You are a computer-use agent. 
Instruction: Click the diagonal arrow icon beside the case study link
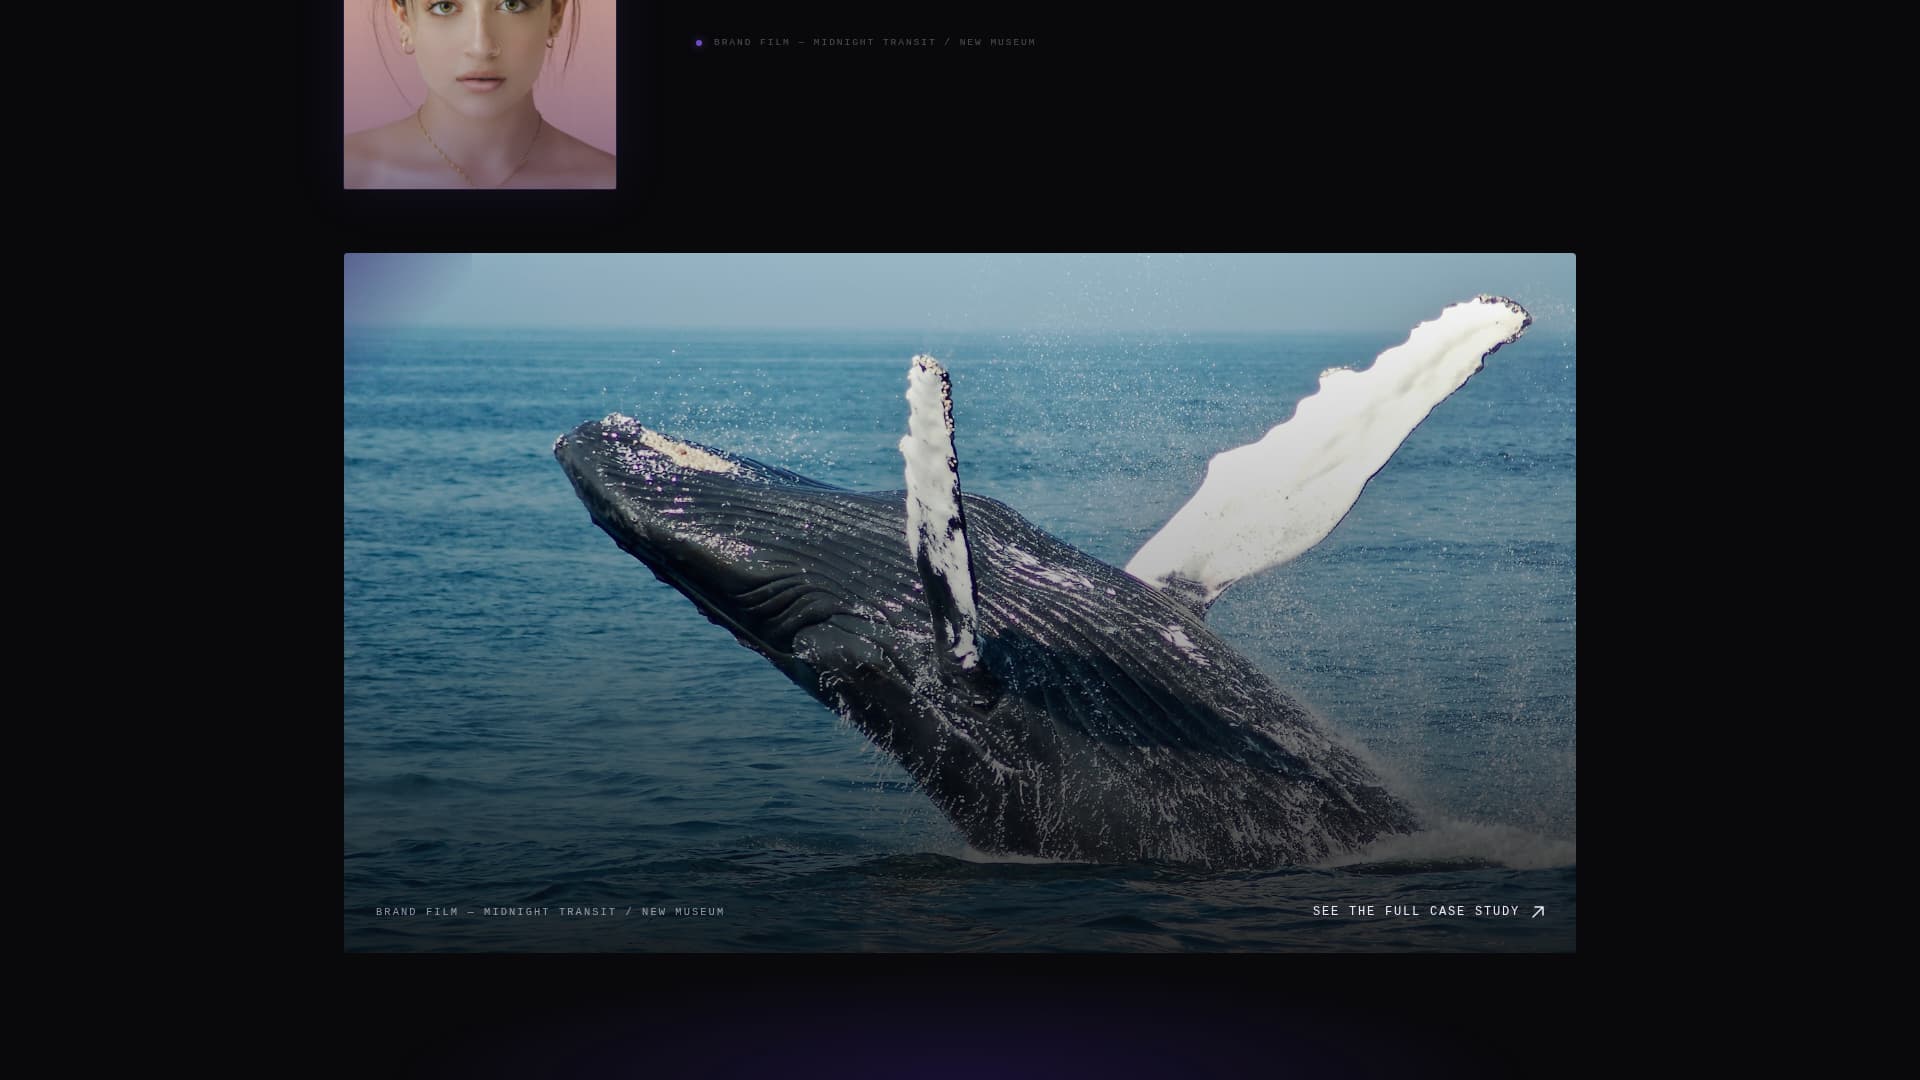click(1538, 911)
